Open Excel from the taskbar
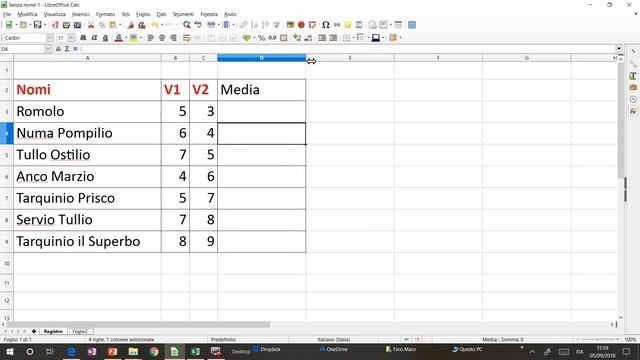 (195, 351)
